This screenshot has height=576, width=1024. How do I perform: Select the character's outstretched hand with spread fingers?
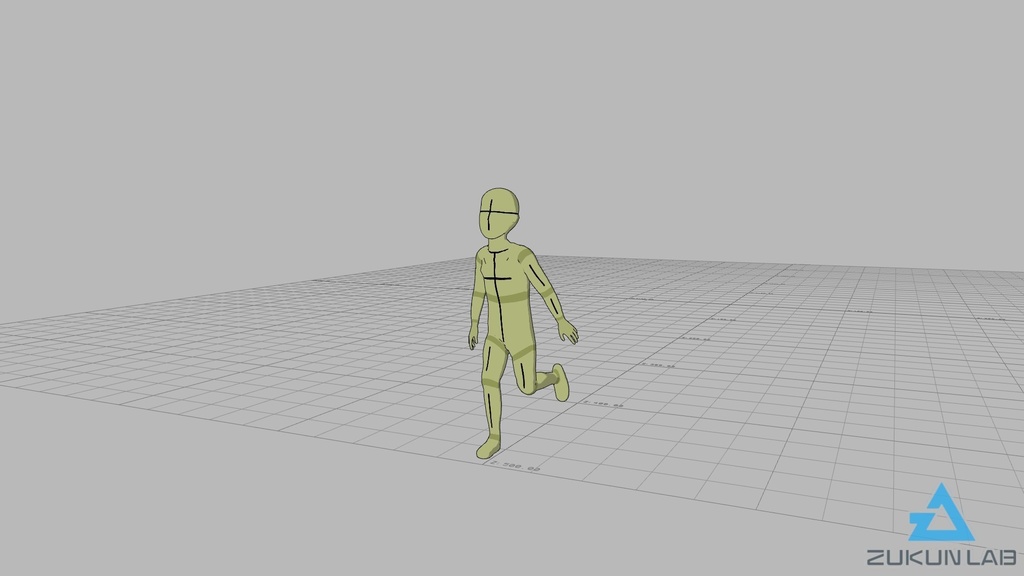point(568,331)
